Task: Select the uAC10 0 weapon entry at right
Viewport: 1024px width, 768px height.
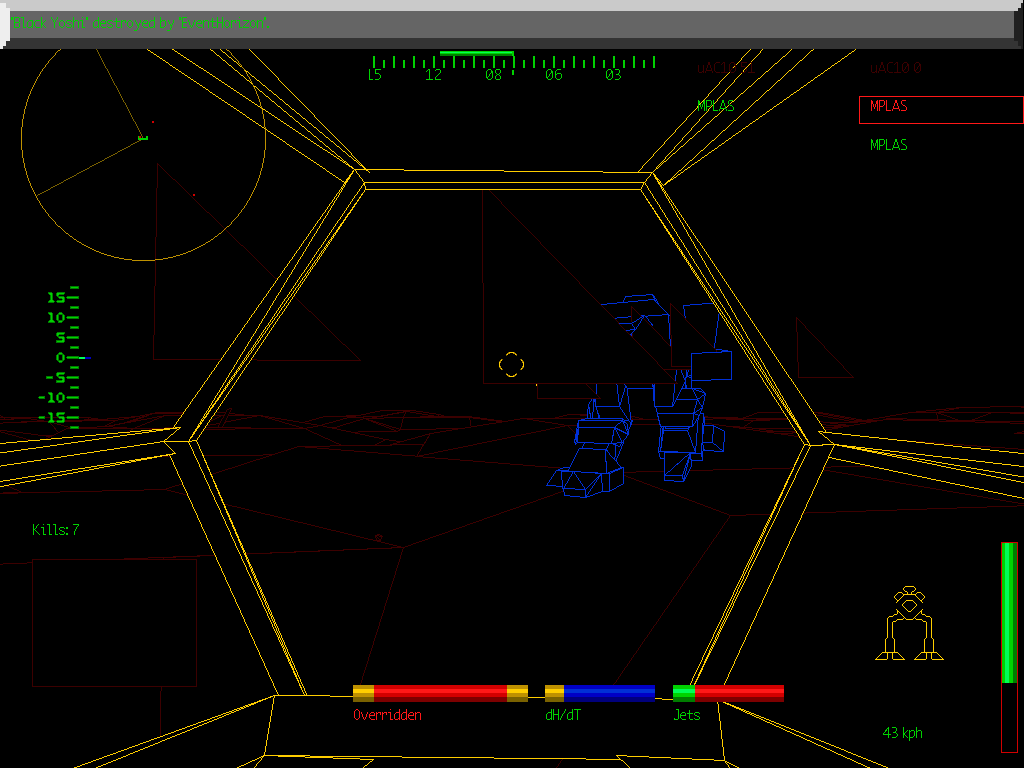Action: coord(895,69)
